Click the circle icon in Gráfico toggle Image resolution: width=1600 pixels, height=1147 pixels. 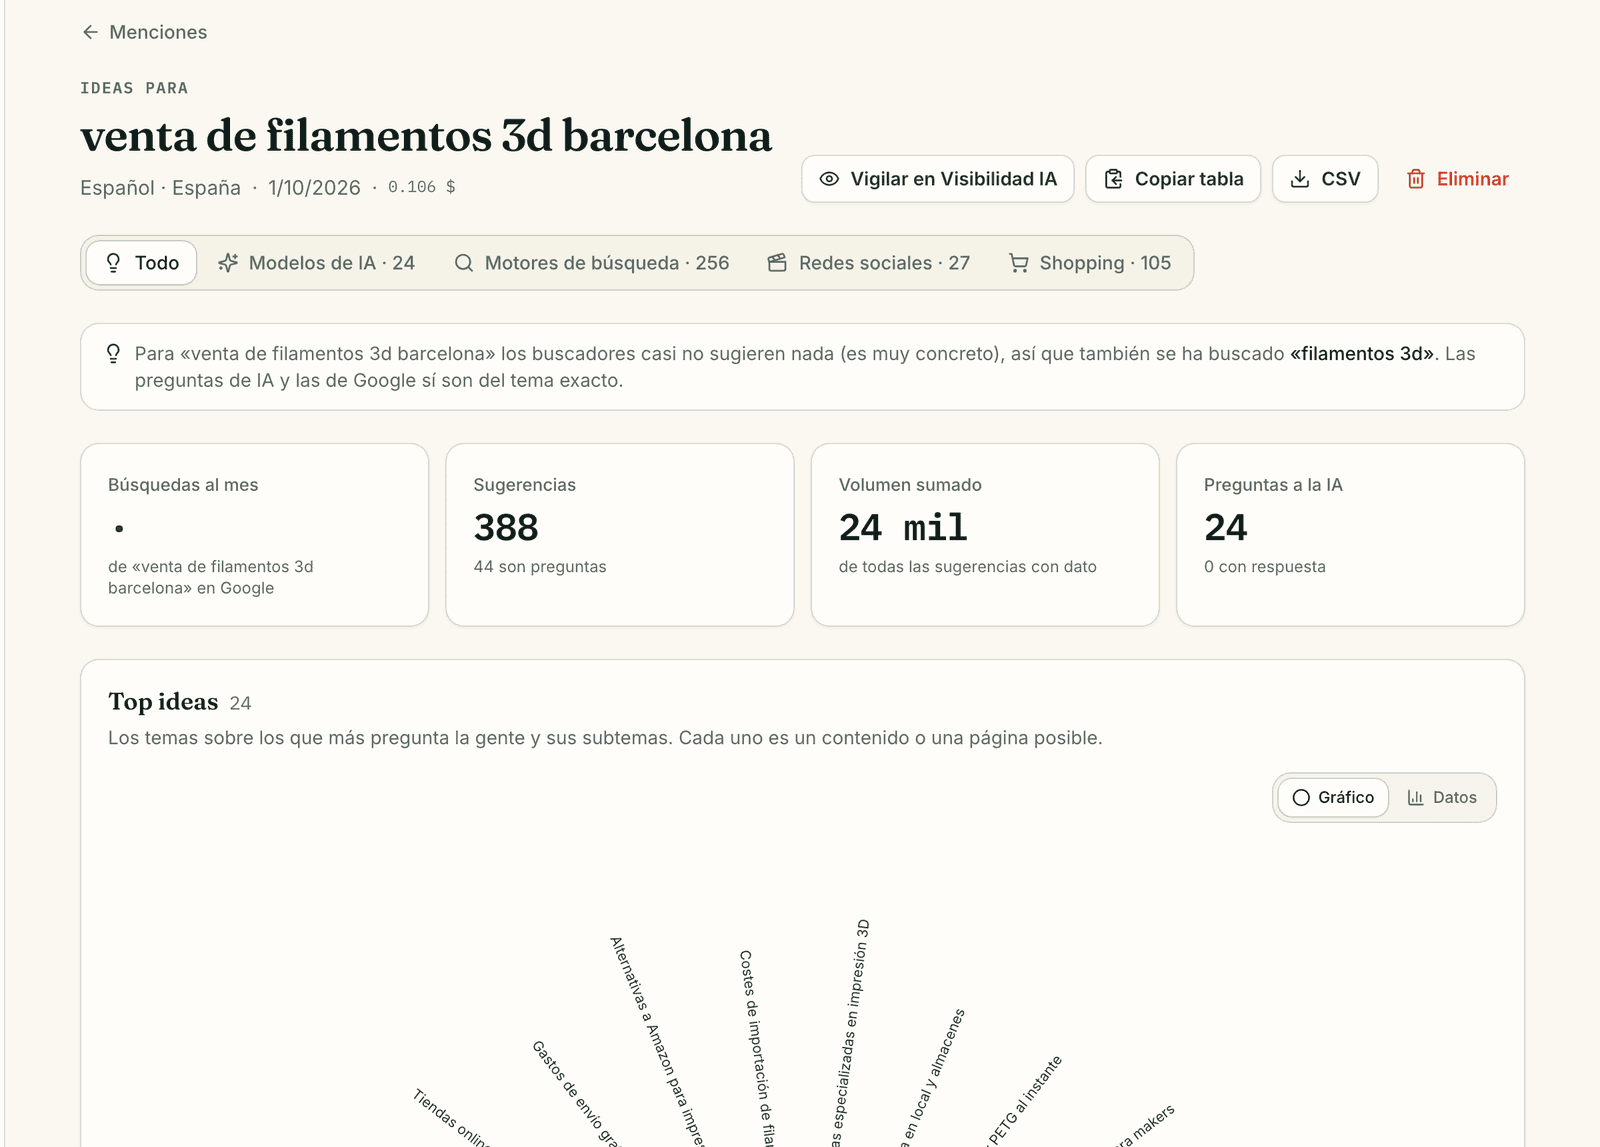click(x=1301, y=797)
